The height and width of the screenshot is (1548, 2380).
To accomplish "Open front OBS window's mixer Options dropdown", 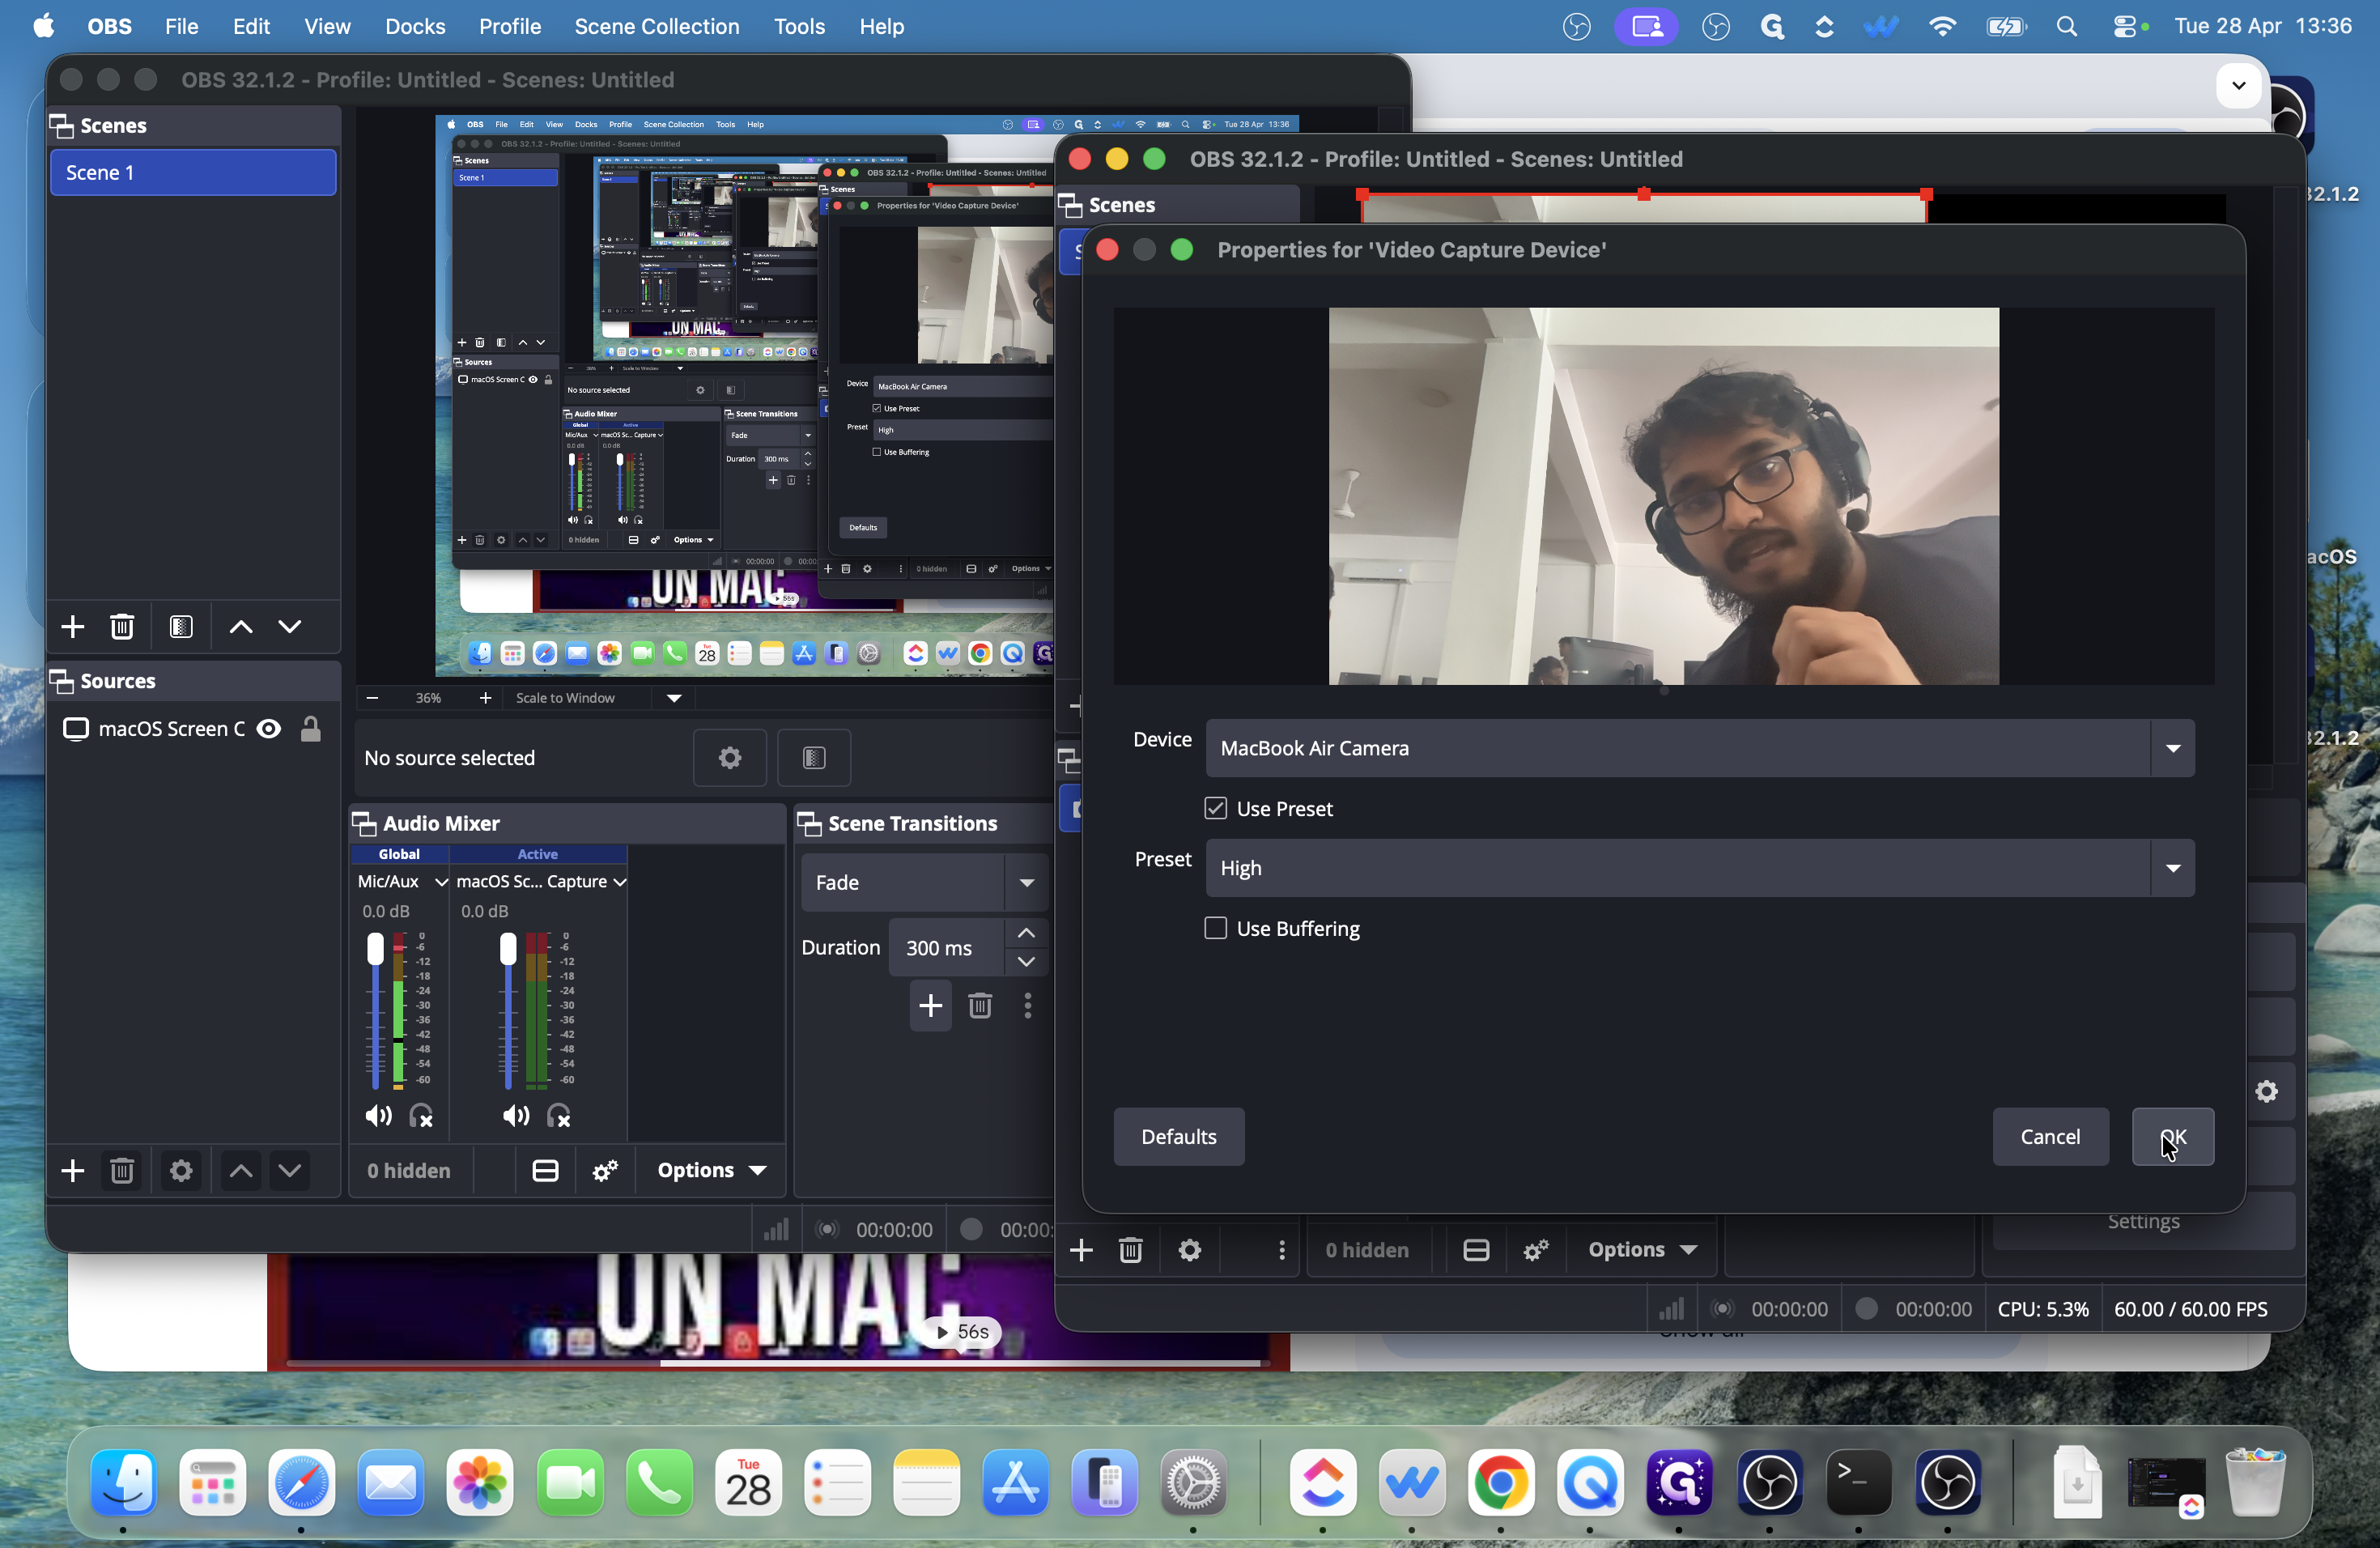I will [1642, 1249].
